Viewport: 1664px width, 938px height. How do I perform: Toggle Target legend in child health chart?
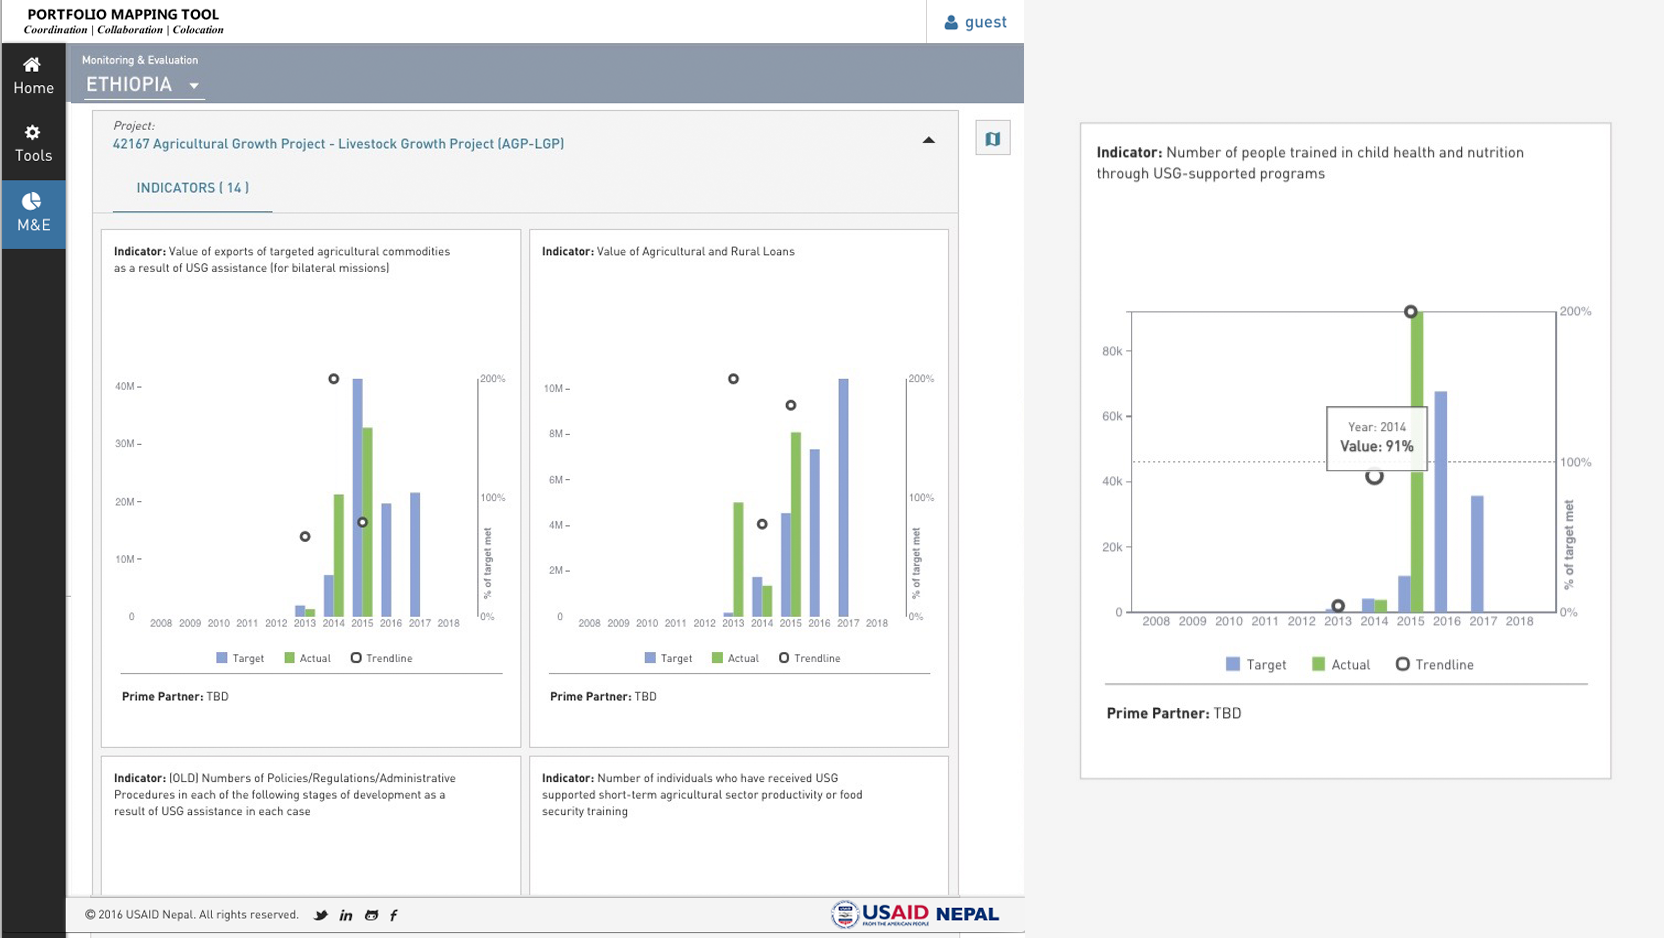tap(1256, 664)
